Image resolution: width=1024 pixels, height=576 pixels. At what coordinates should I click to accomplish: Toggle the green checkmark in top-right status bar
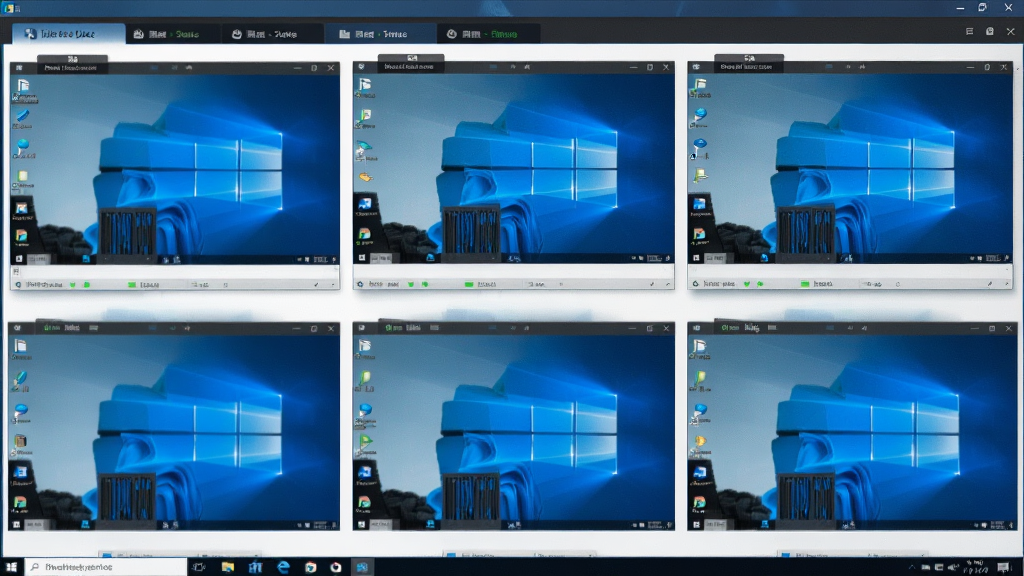(x=746, y=284)
